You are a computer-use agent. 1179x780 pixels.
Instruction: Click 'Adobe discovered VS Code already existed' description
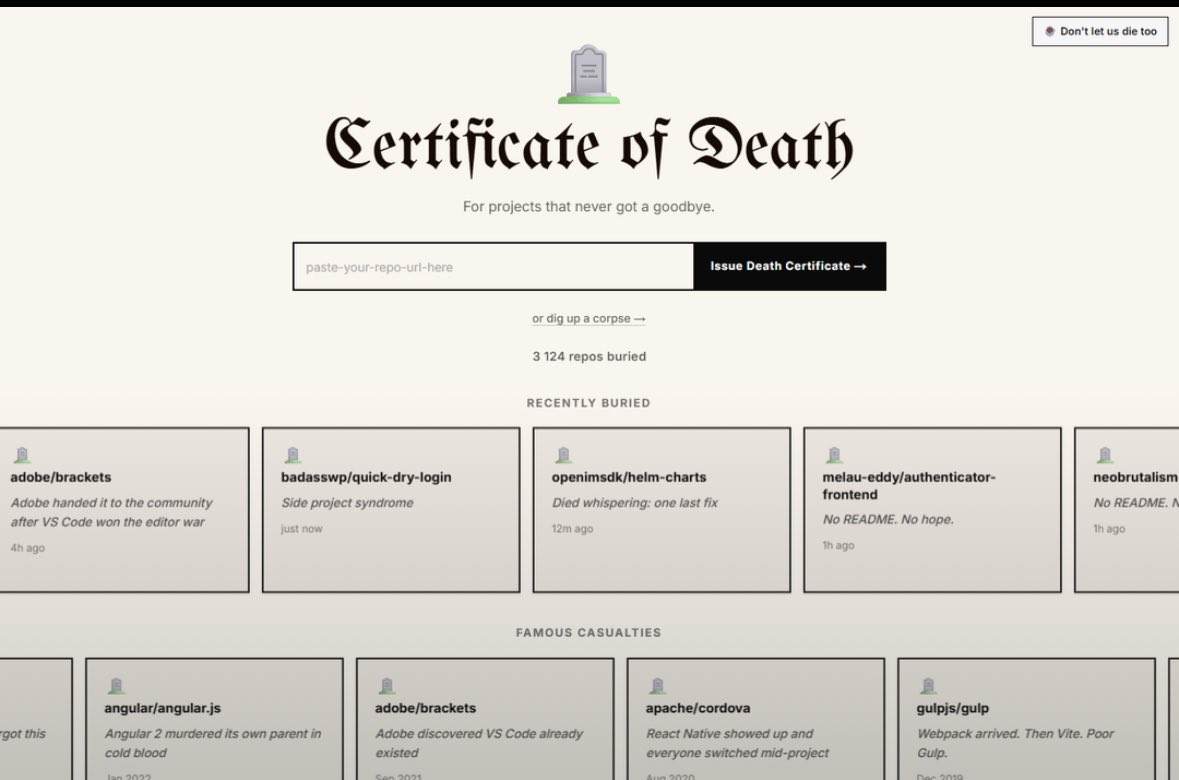(x=479, y=743)
